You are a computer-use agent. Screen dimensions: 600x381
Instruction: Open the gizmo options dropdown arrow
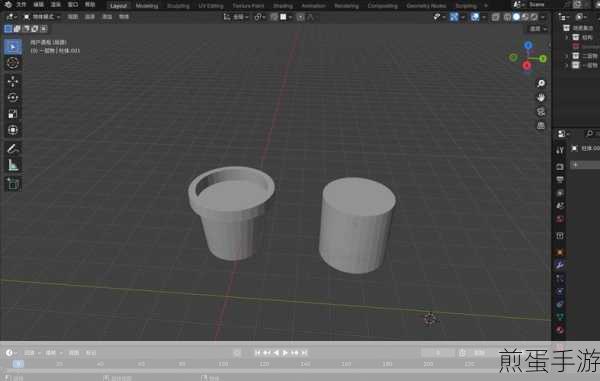[463, 17]
